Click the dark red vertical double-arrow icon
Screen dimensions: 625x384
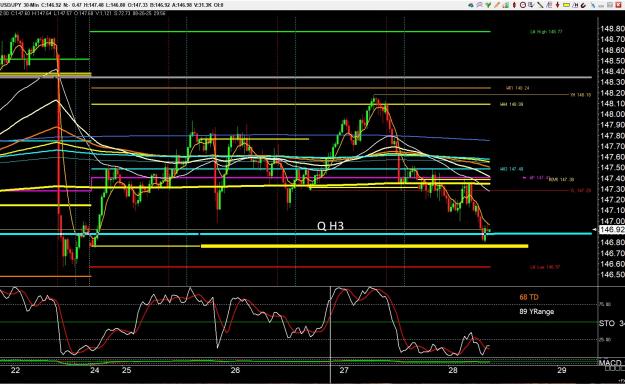tap(515, 5)
